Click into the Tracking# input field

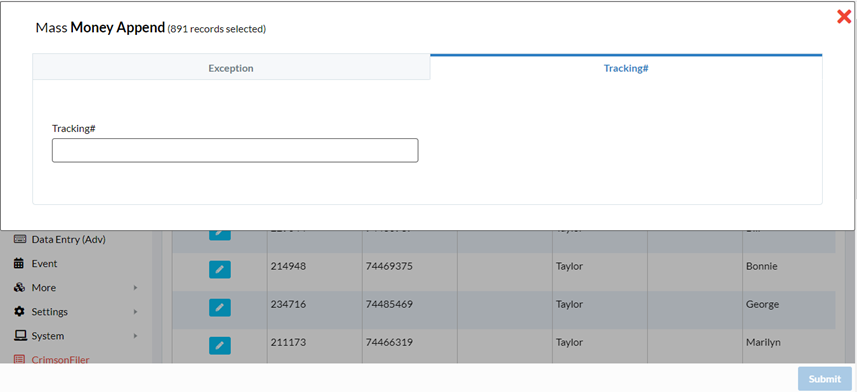click(235, 150)
